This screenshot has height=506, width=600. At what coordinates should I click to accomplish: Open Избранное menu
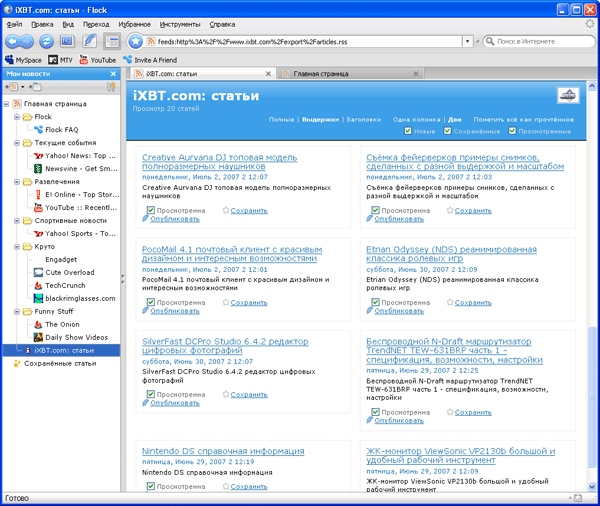point(134,24)
